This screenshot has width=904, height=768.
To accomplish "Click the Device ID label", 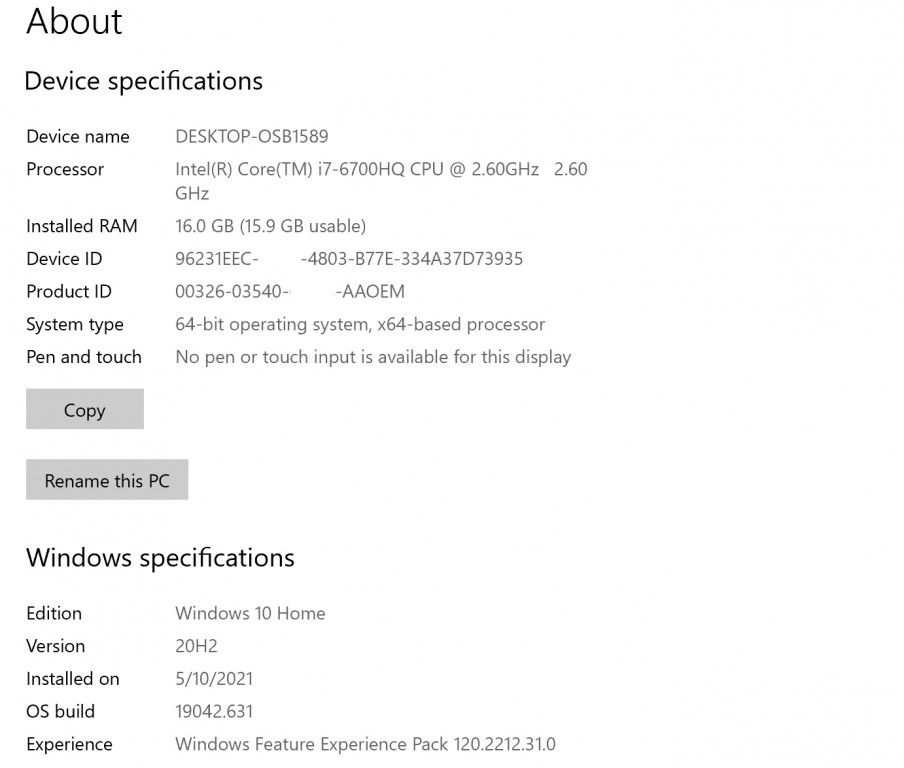I will coord(64,259).
